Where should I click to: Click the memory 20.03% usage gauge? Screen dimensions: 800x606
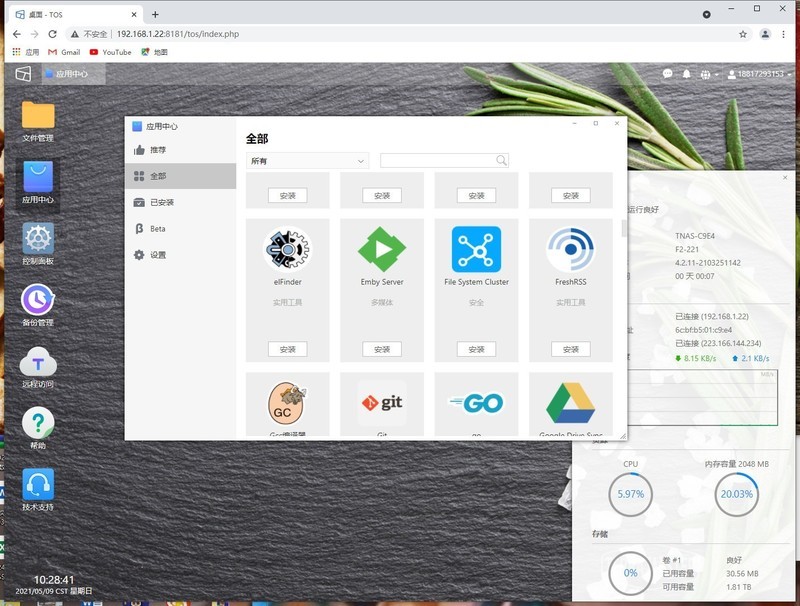(736, 494)
